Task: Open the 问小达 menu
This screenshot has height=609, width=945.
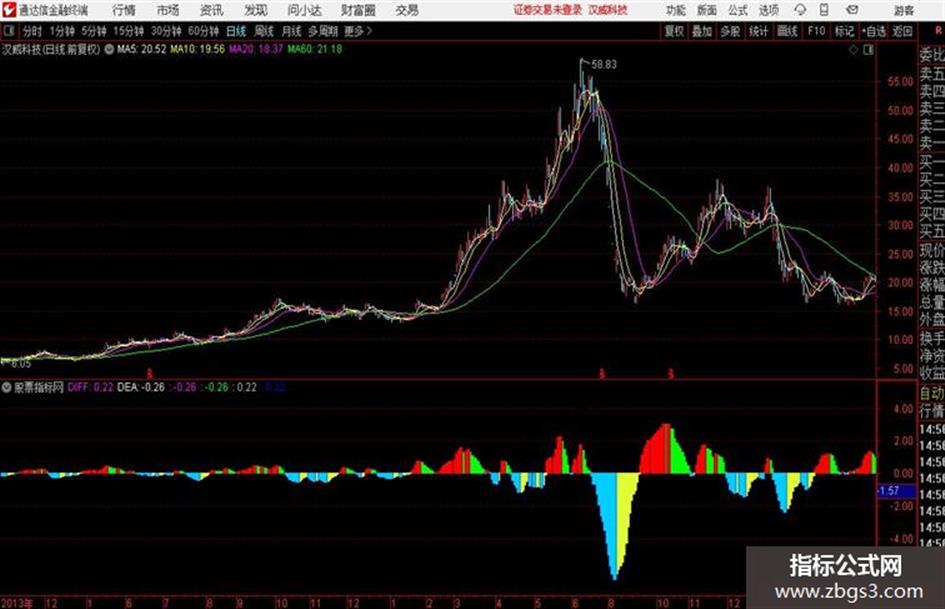Action: tap(304, 10)
